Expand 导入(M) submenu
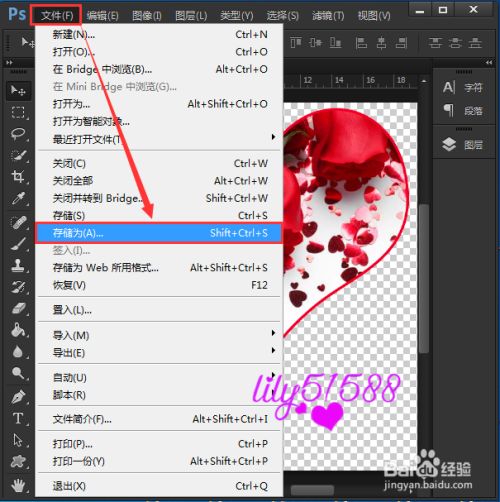This screenshot has height=502, width=500. pos(159,335)
